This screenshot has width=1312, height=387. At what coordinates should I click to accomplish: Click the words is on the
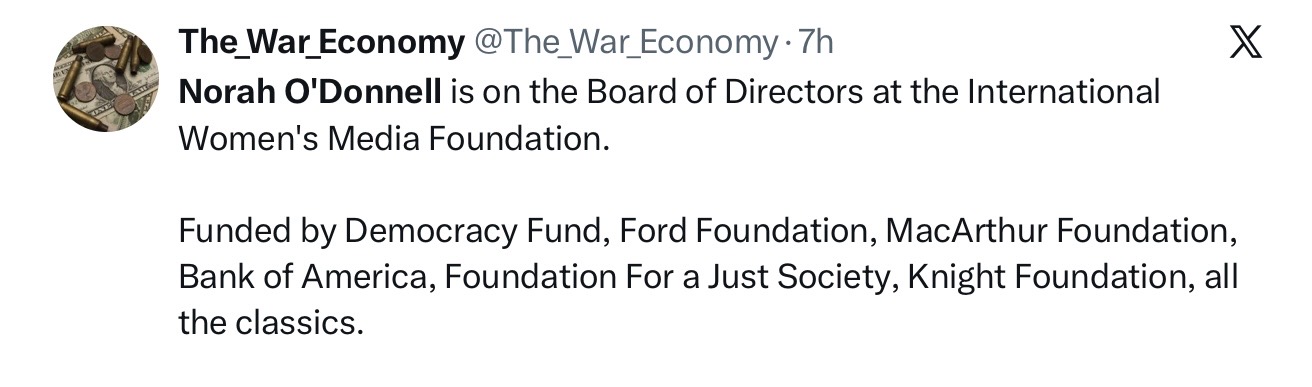(x=514, y=92)
